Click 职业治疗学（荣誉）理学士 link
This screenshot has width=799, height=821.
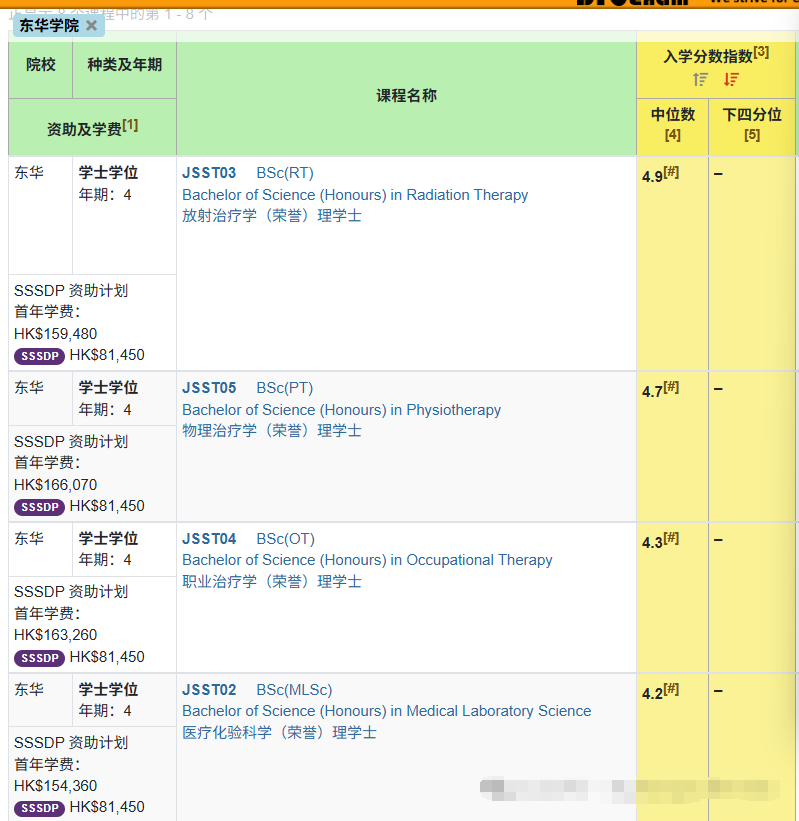coord(272,582)
